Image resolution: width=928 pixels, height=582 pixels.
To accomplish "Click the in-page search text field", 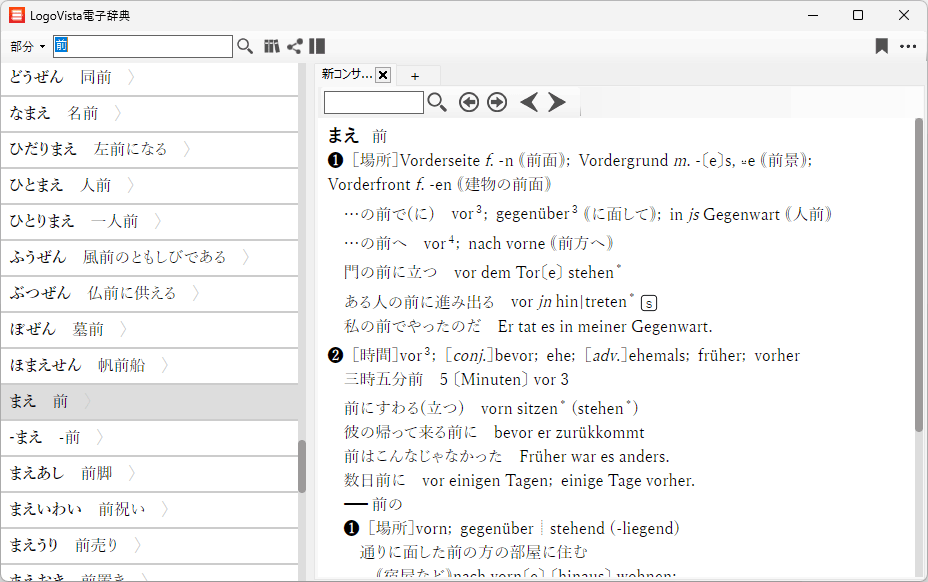I will [374, 102].
